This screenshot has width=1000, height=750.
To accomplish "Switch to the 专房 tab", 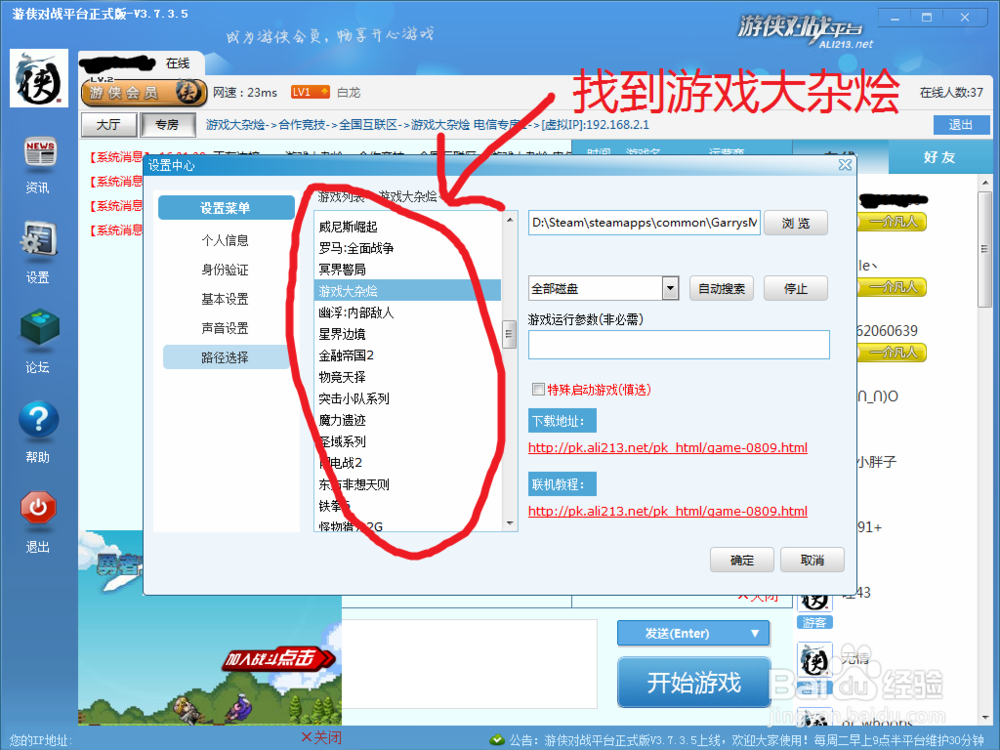I will 166,124.
